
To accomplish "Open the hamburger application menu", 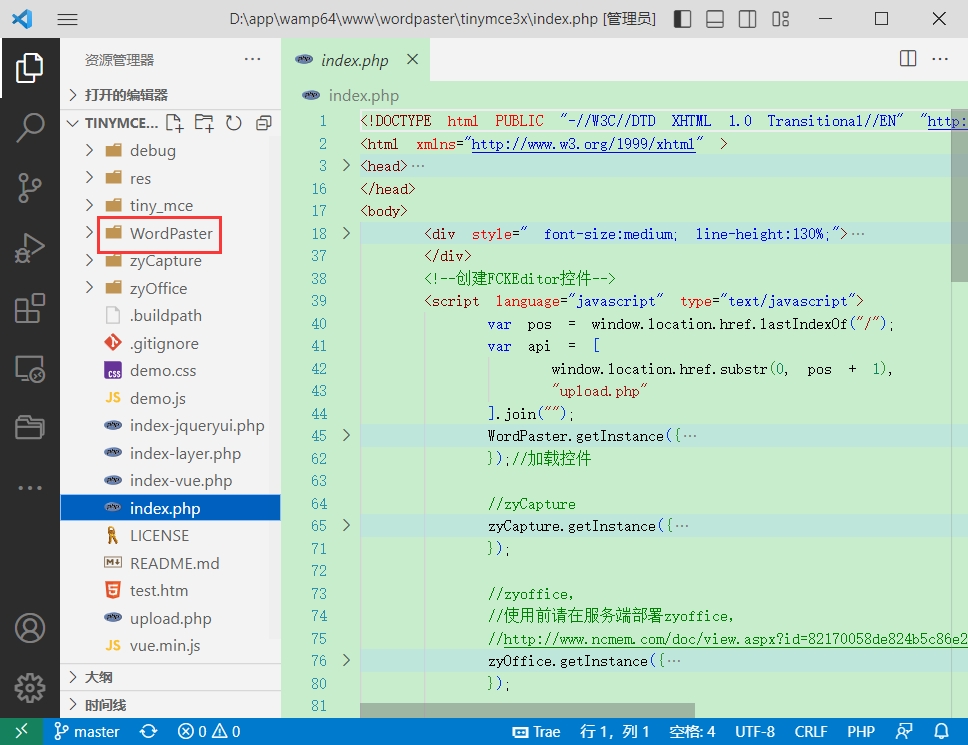I will click(x=67, y=19).
